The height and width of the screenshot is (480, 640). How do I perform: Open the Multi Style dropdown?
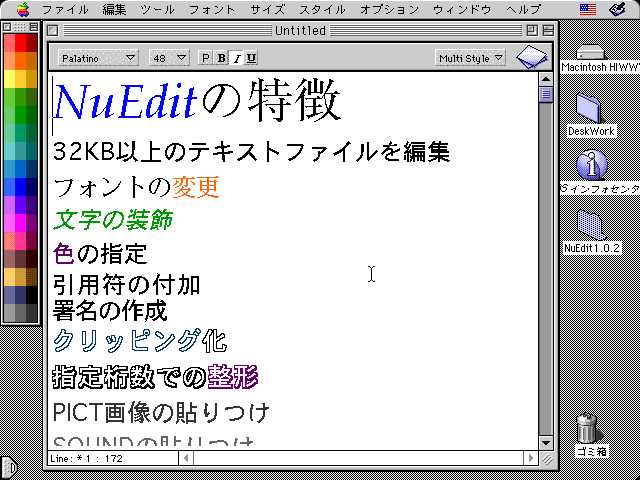(x=470, y=58)
